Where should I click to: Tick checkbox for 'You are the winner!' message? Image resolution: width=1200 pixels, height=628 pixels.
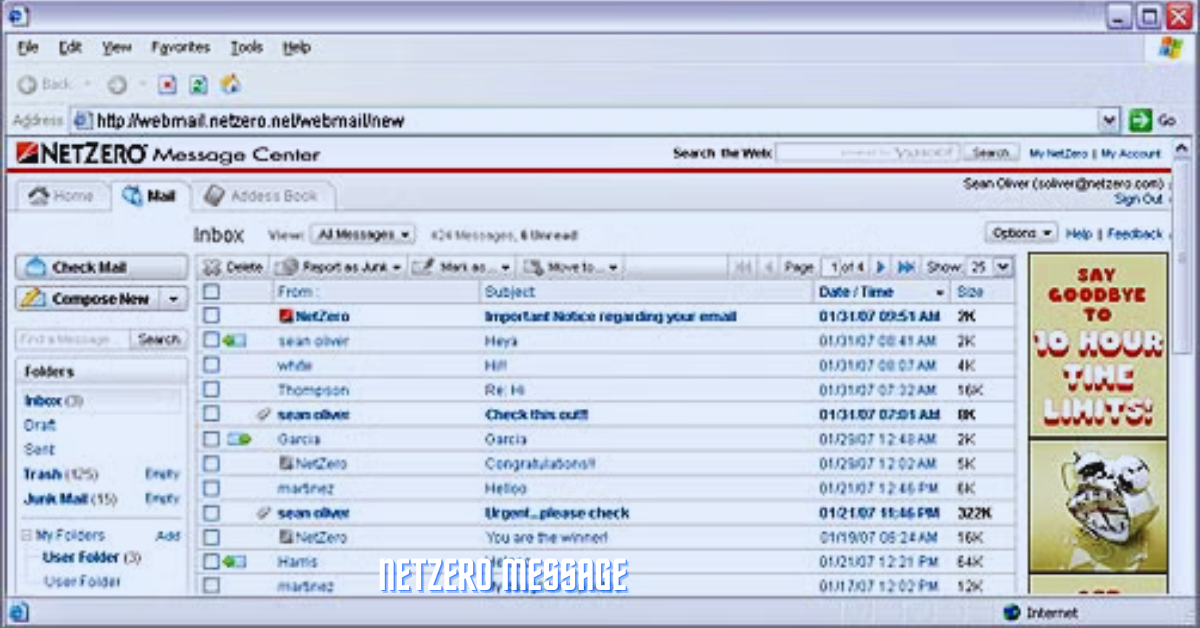pos(211,537)
